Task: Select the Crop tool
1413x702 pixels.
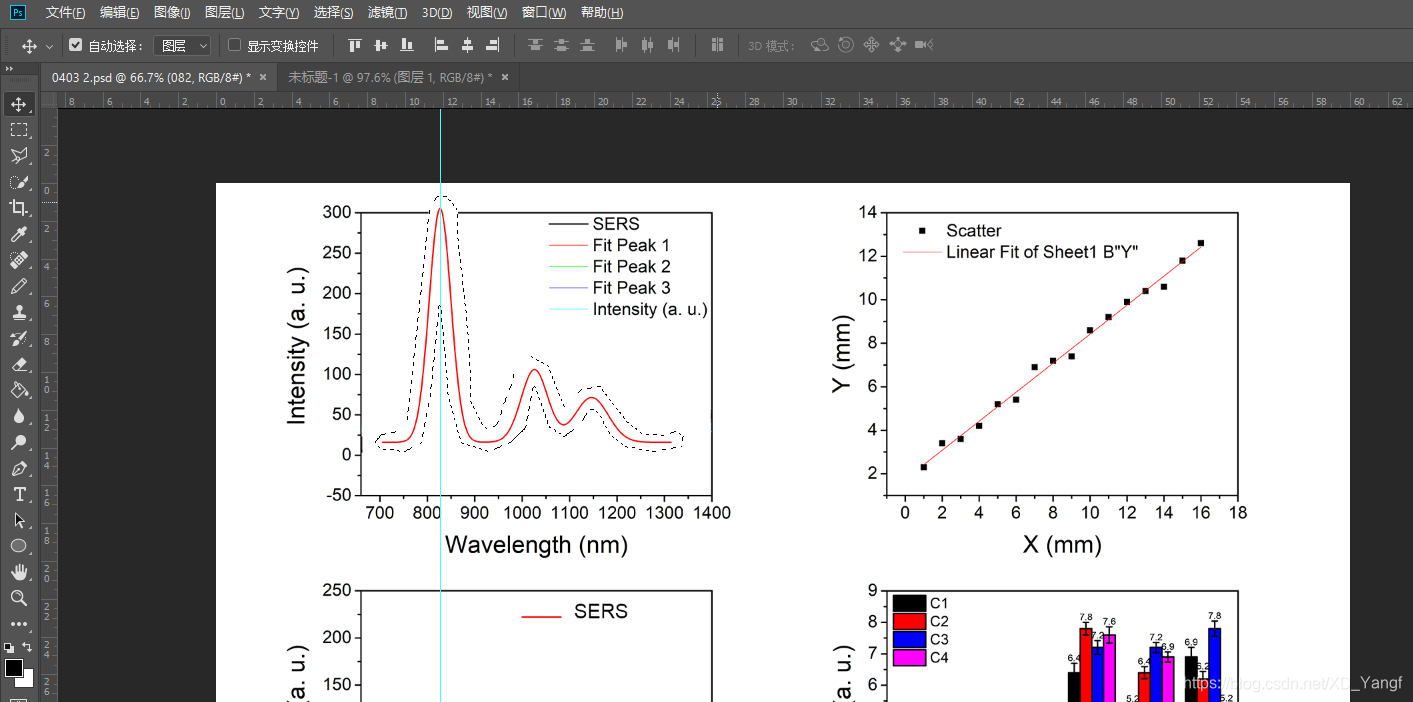Action: [18, 208]
